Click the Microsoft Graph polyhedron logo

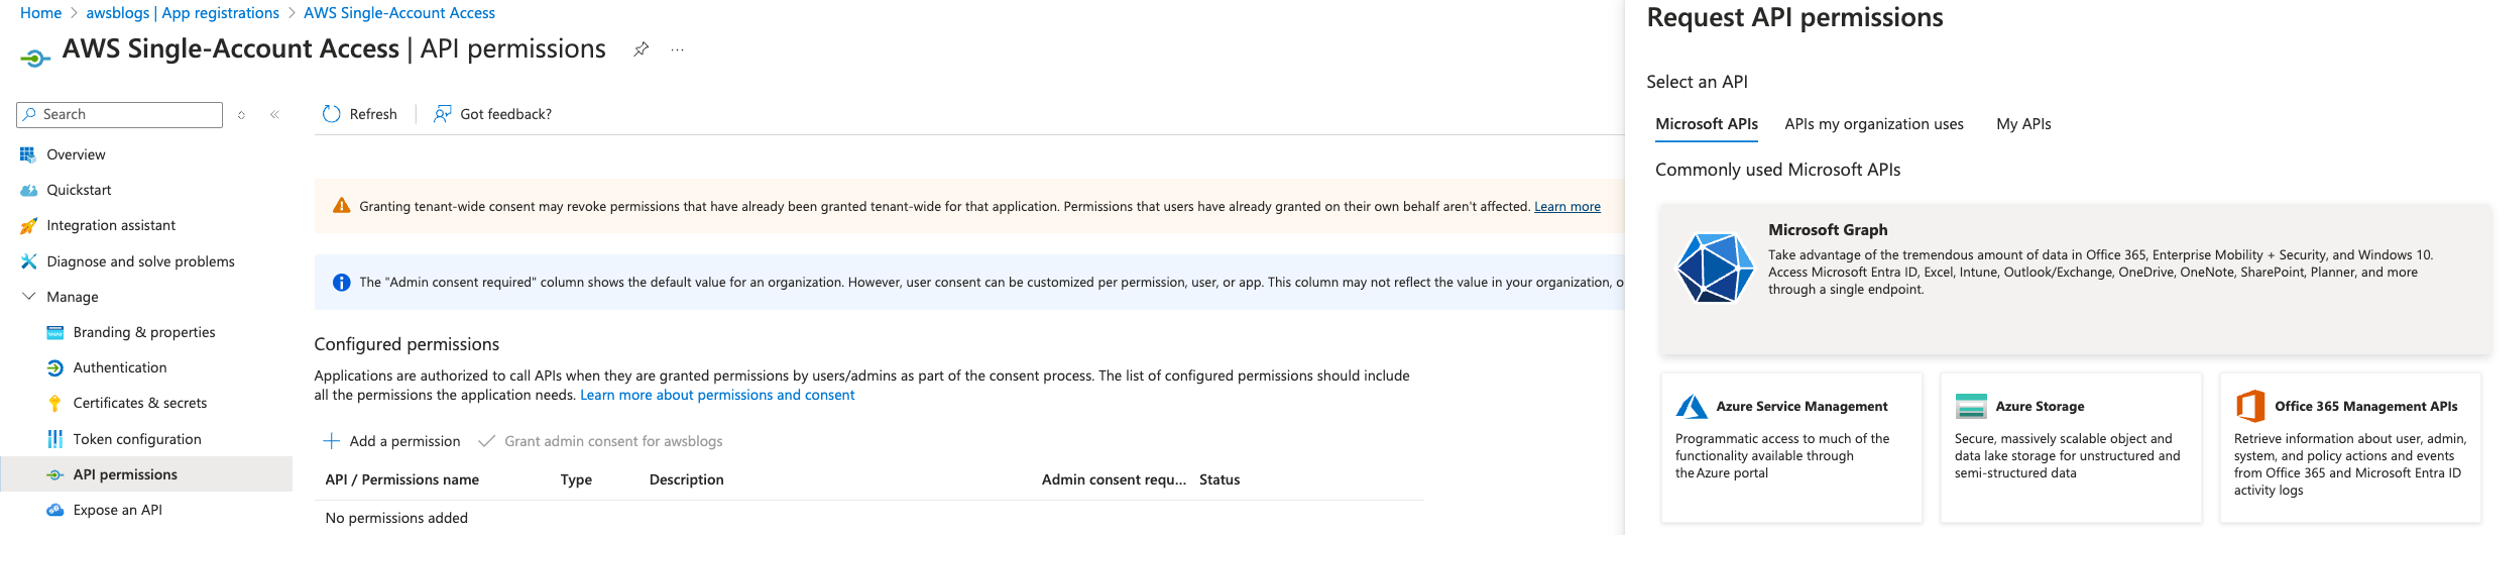click(1713, 268)
